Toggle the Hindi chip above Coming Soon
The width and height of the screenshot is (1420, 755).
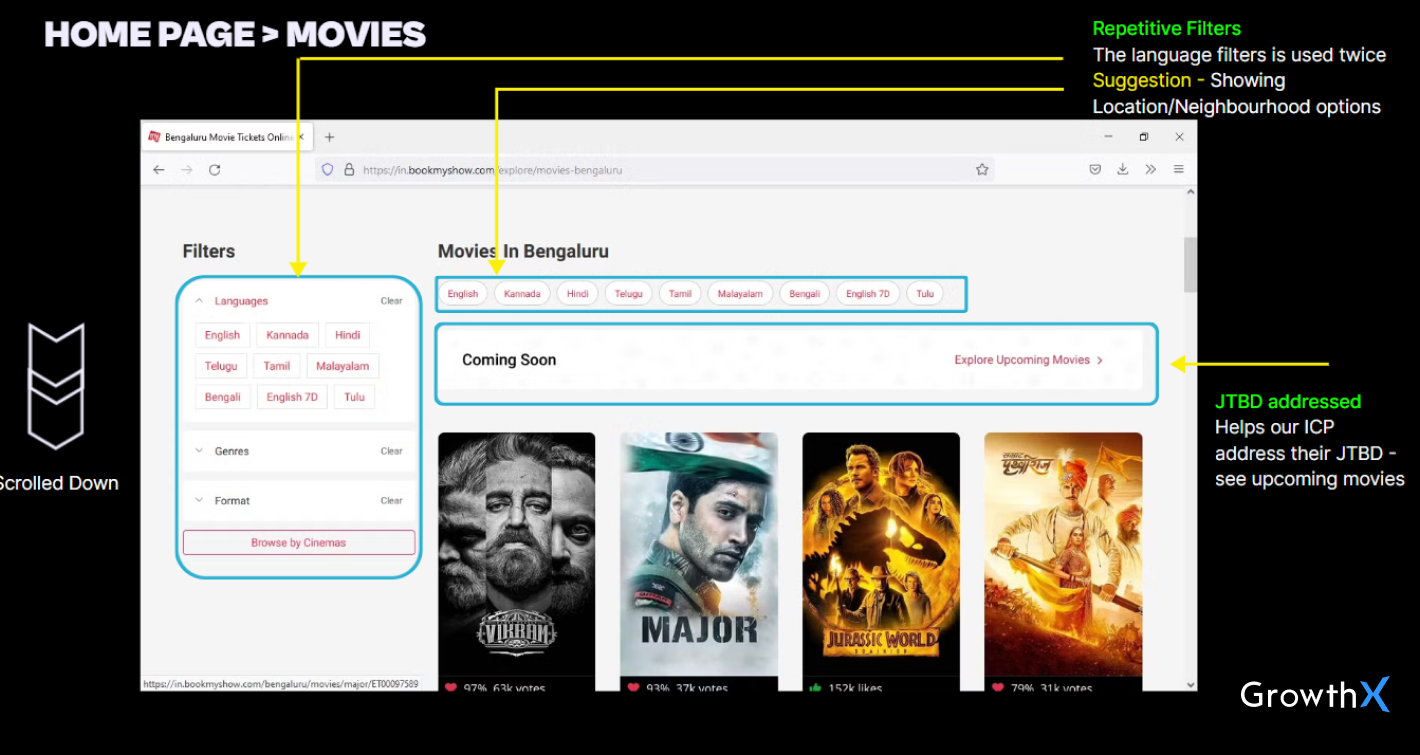coord(578,293)
